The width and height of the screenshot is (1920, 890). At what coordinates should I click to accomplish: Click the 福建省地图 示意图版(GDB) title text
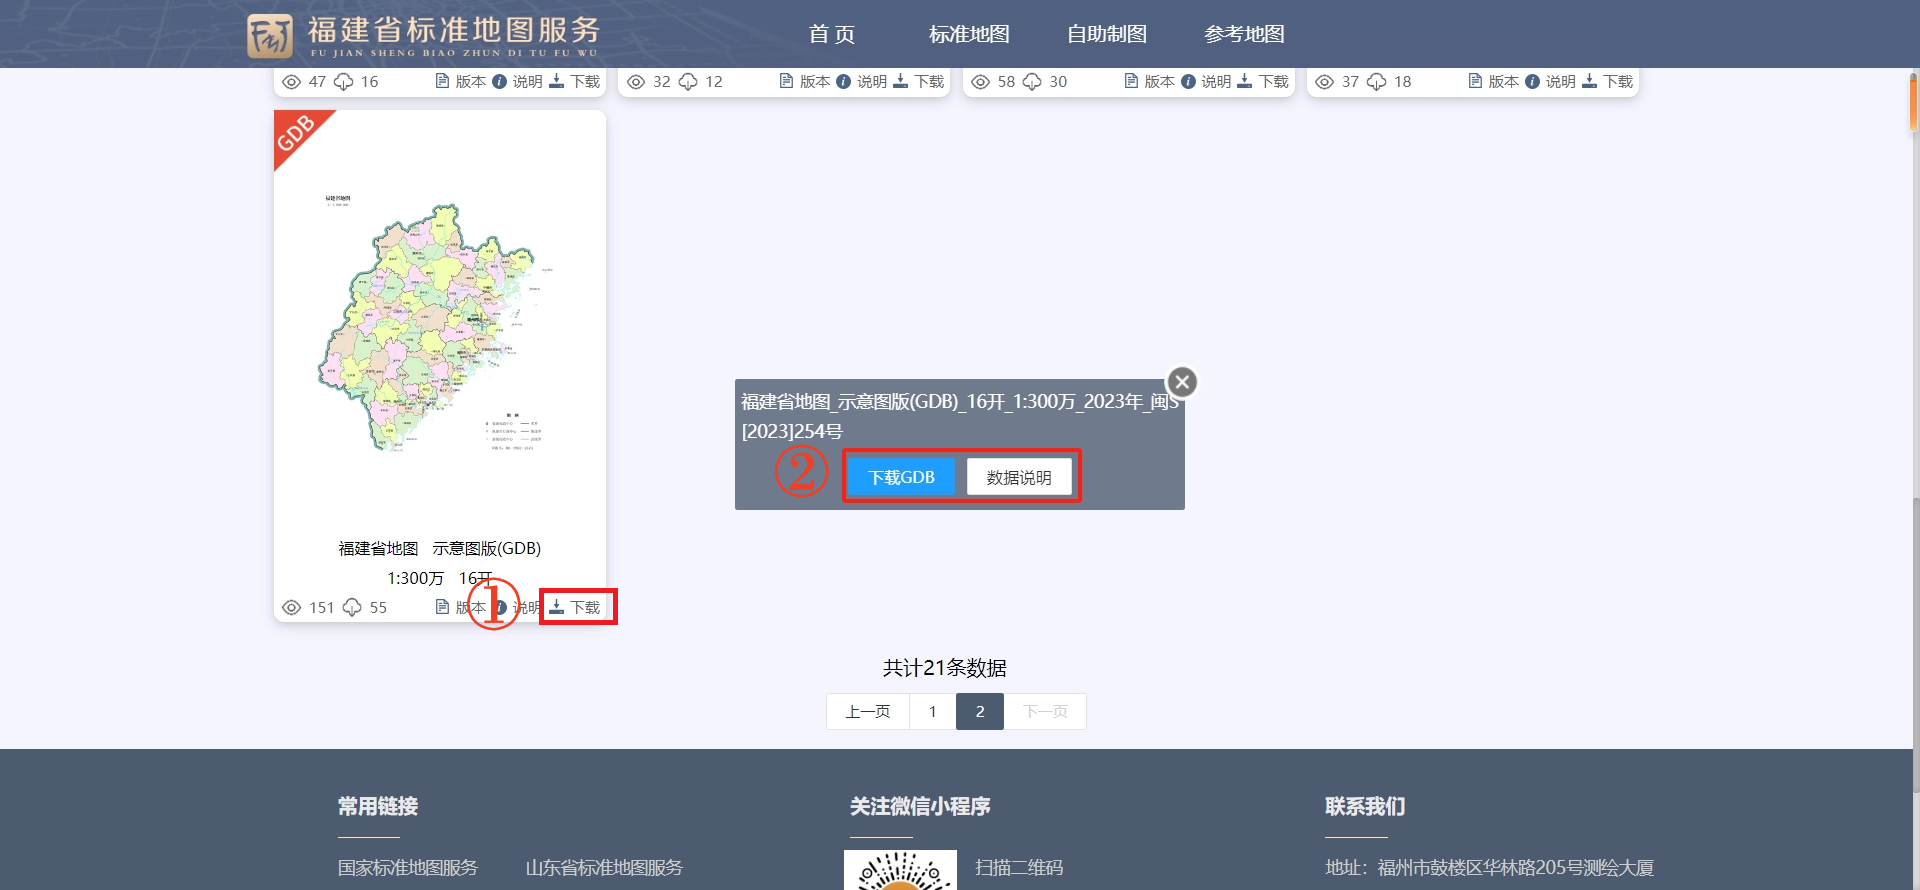click(x=440, y=548)
